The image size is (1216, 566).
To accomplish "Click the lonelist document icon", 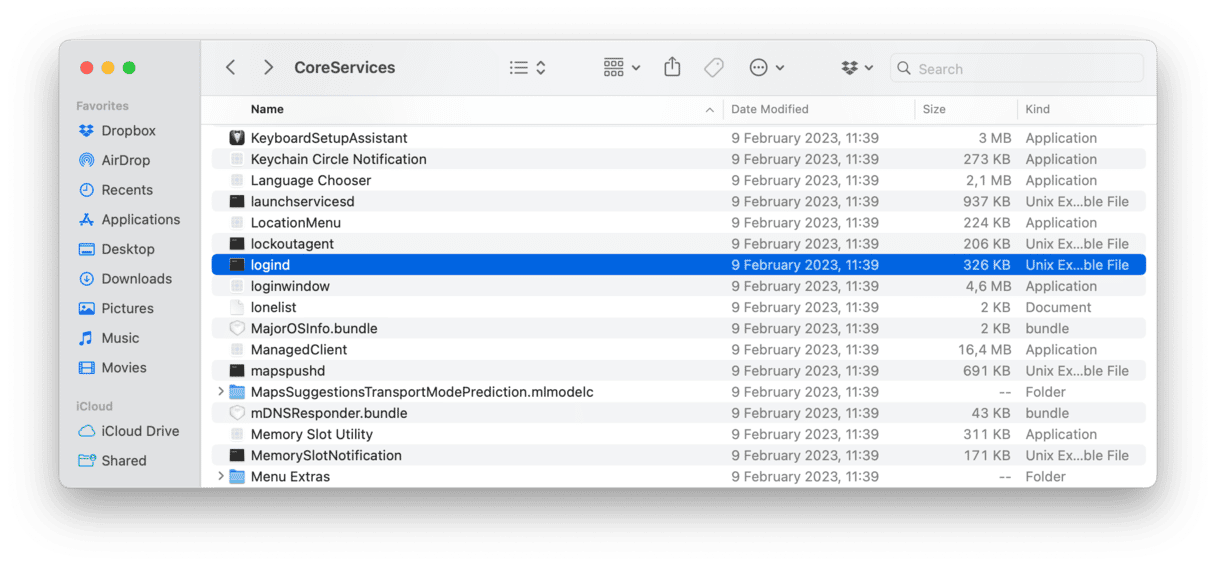I will pos(237,307).
